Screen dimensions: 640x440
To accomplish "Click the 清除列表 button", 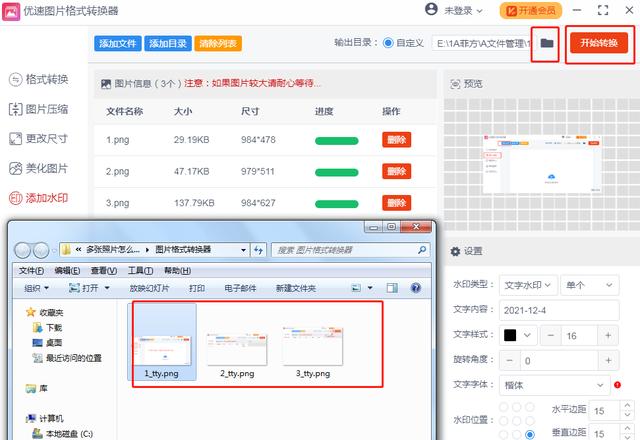I will click(218, 43).
